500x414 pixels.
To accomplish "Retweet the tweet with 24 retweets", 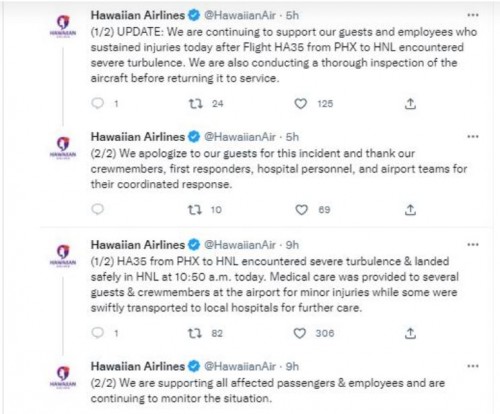I will click(x=196, y=104).
